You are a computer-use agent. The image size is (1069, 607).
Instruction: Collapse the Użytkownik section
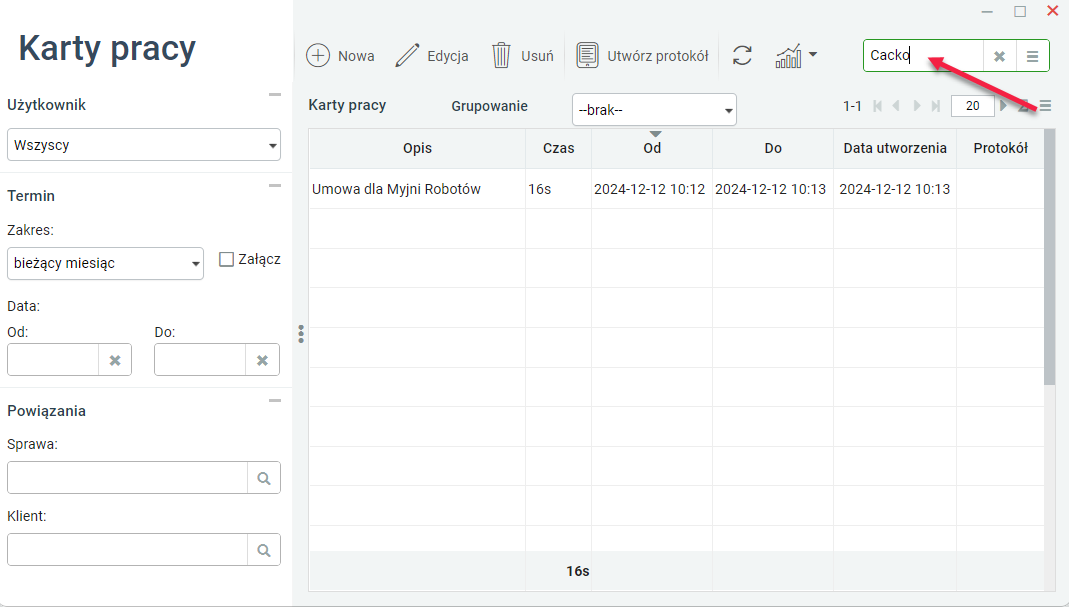click(x=275, y=95)
